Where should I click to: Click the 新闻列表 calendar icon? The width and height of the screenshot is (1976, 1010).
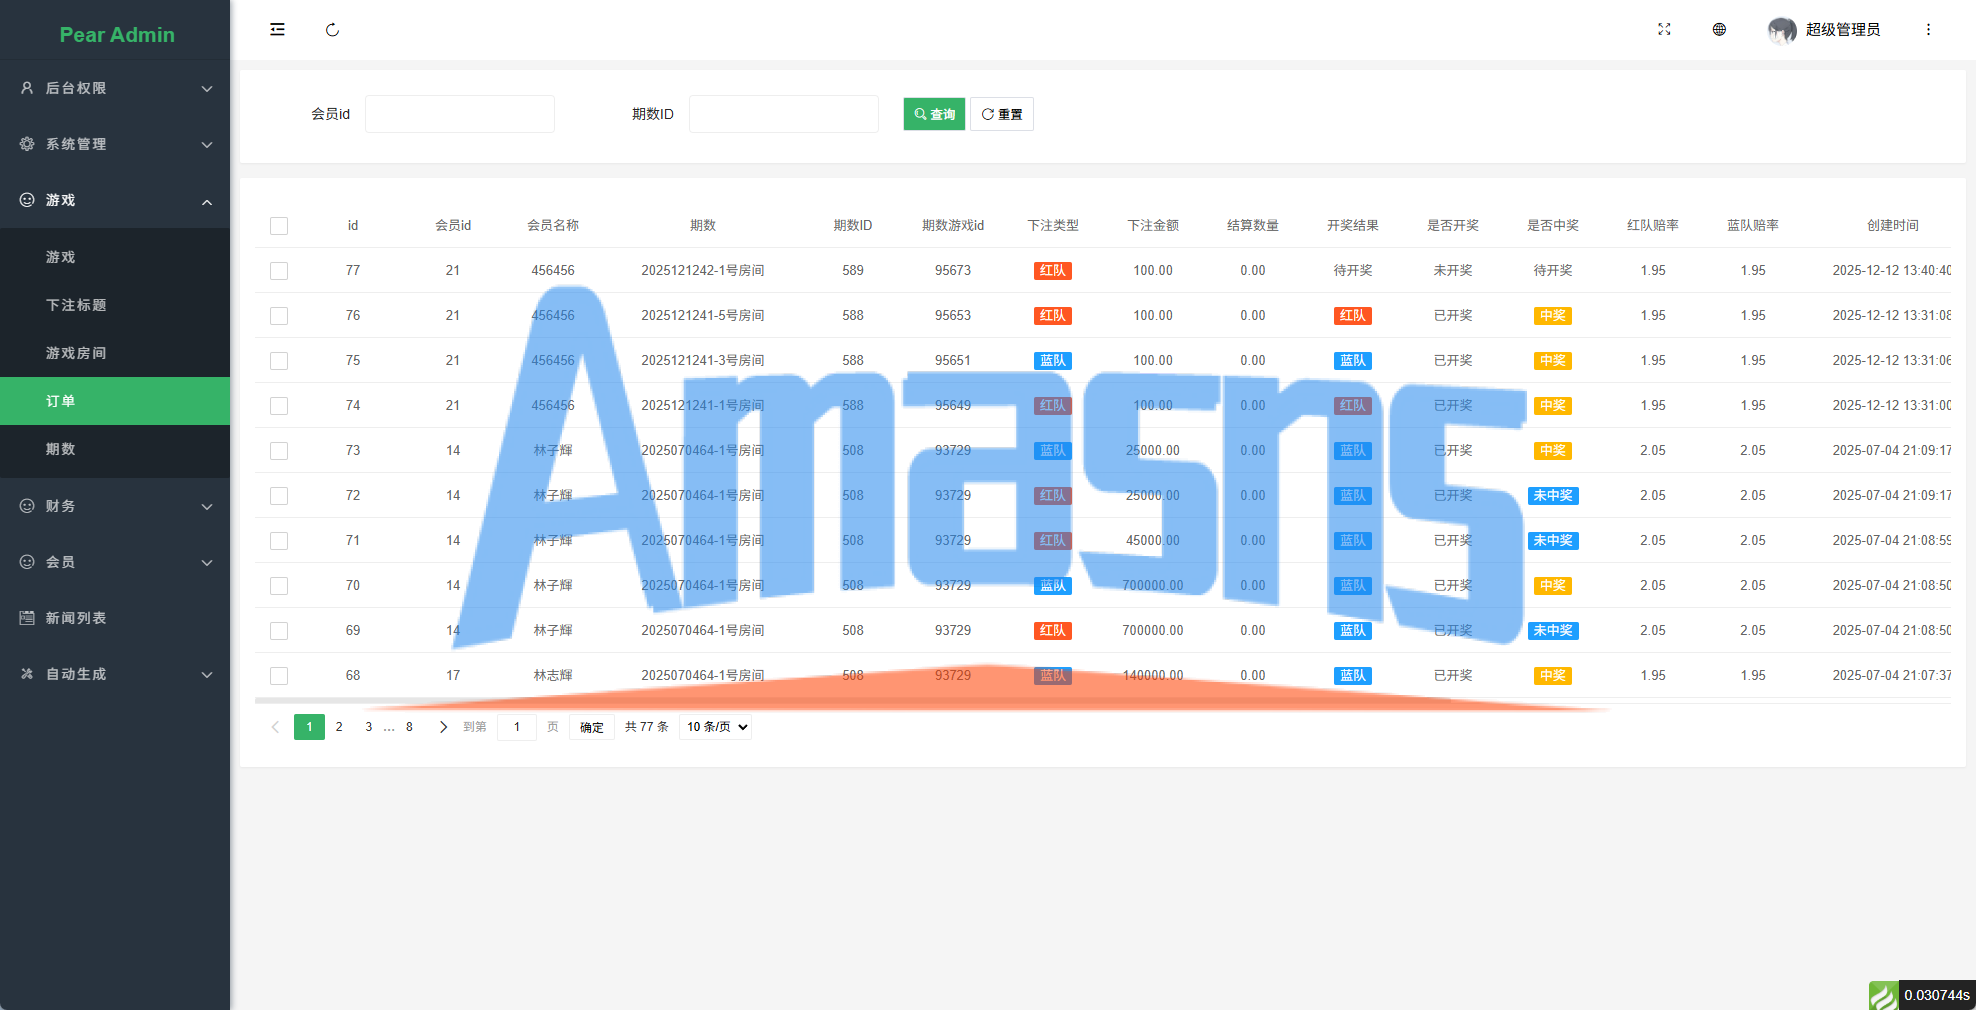pos(27,618)
